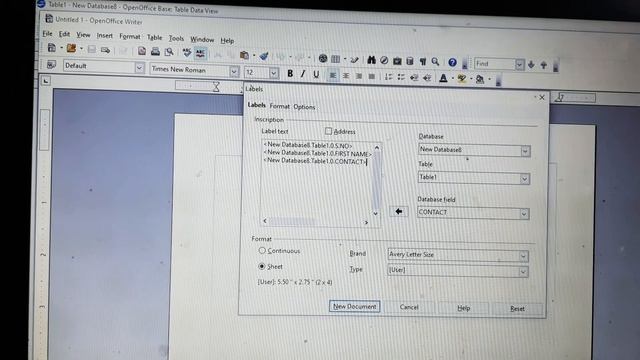The image size is (640, 360).
Task: Click the Find Previous up arrow
Action: pos(544,65)
